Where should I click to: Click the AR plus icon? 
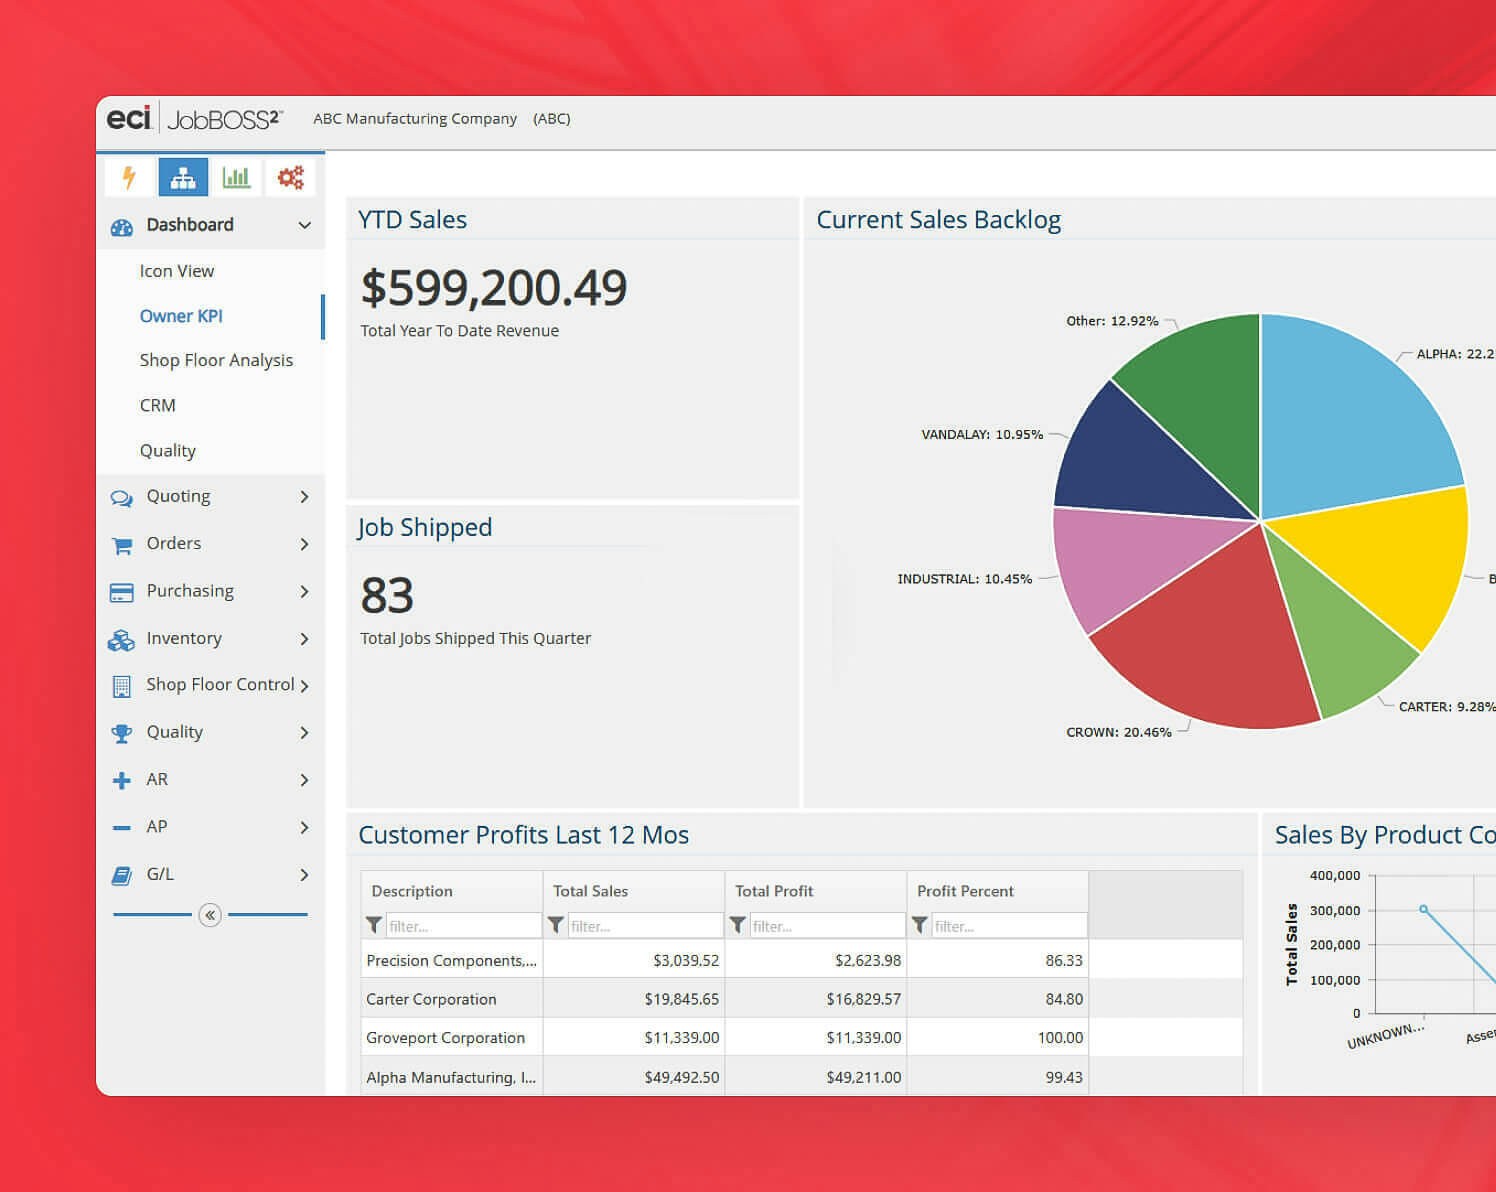(122, 781)
